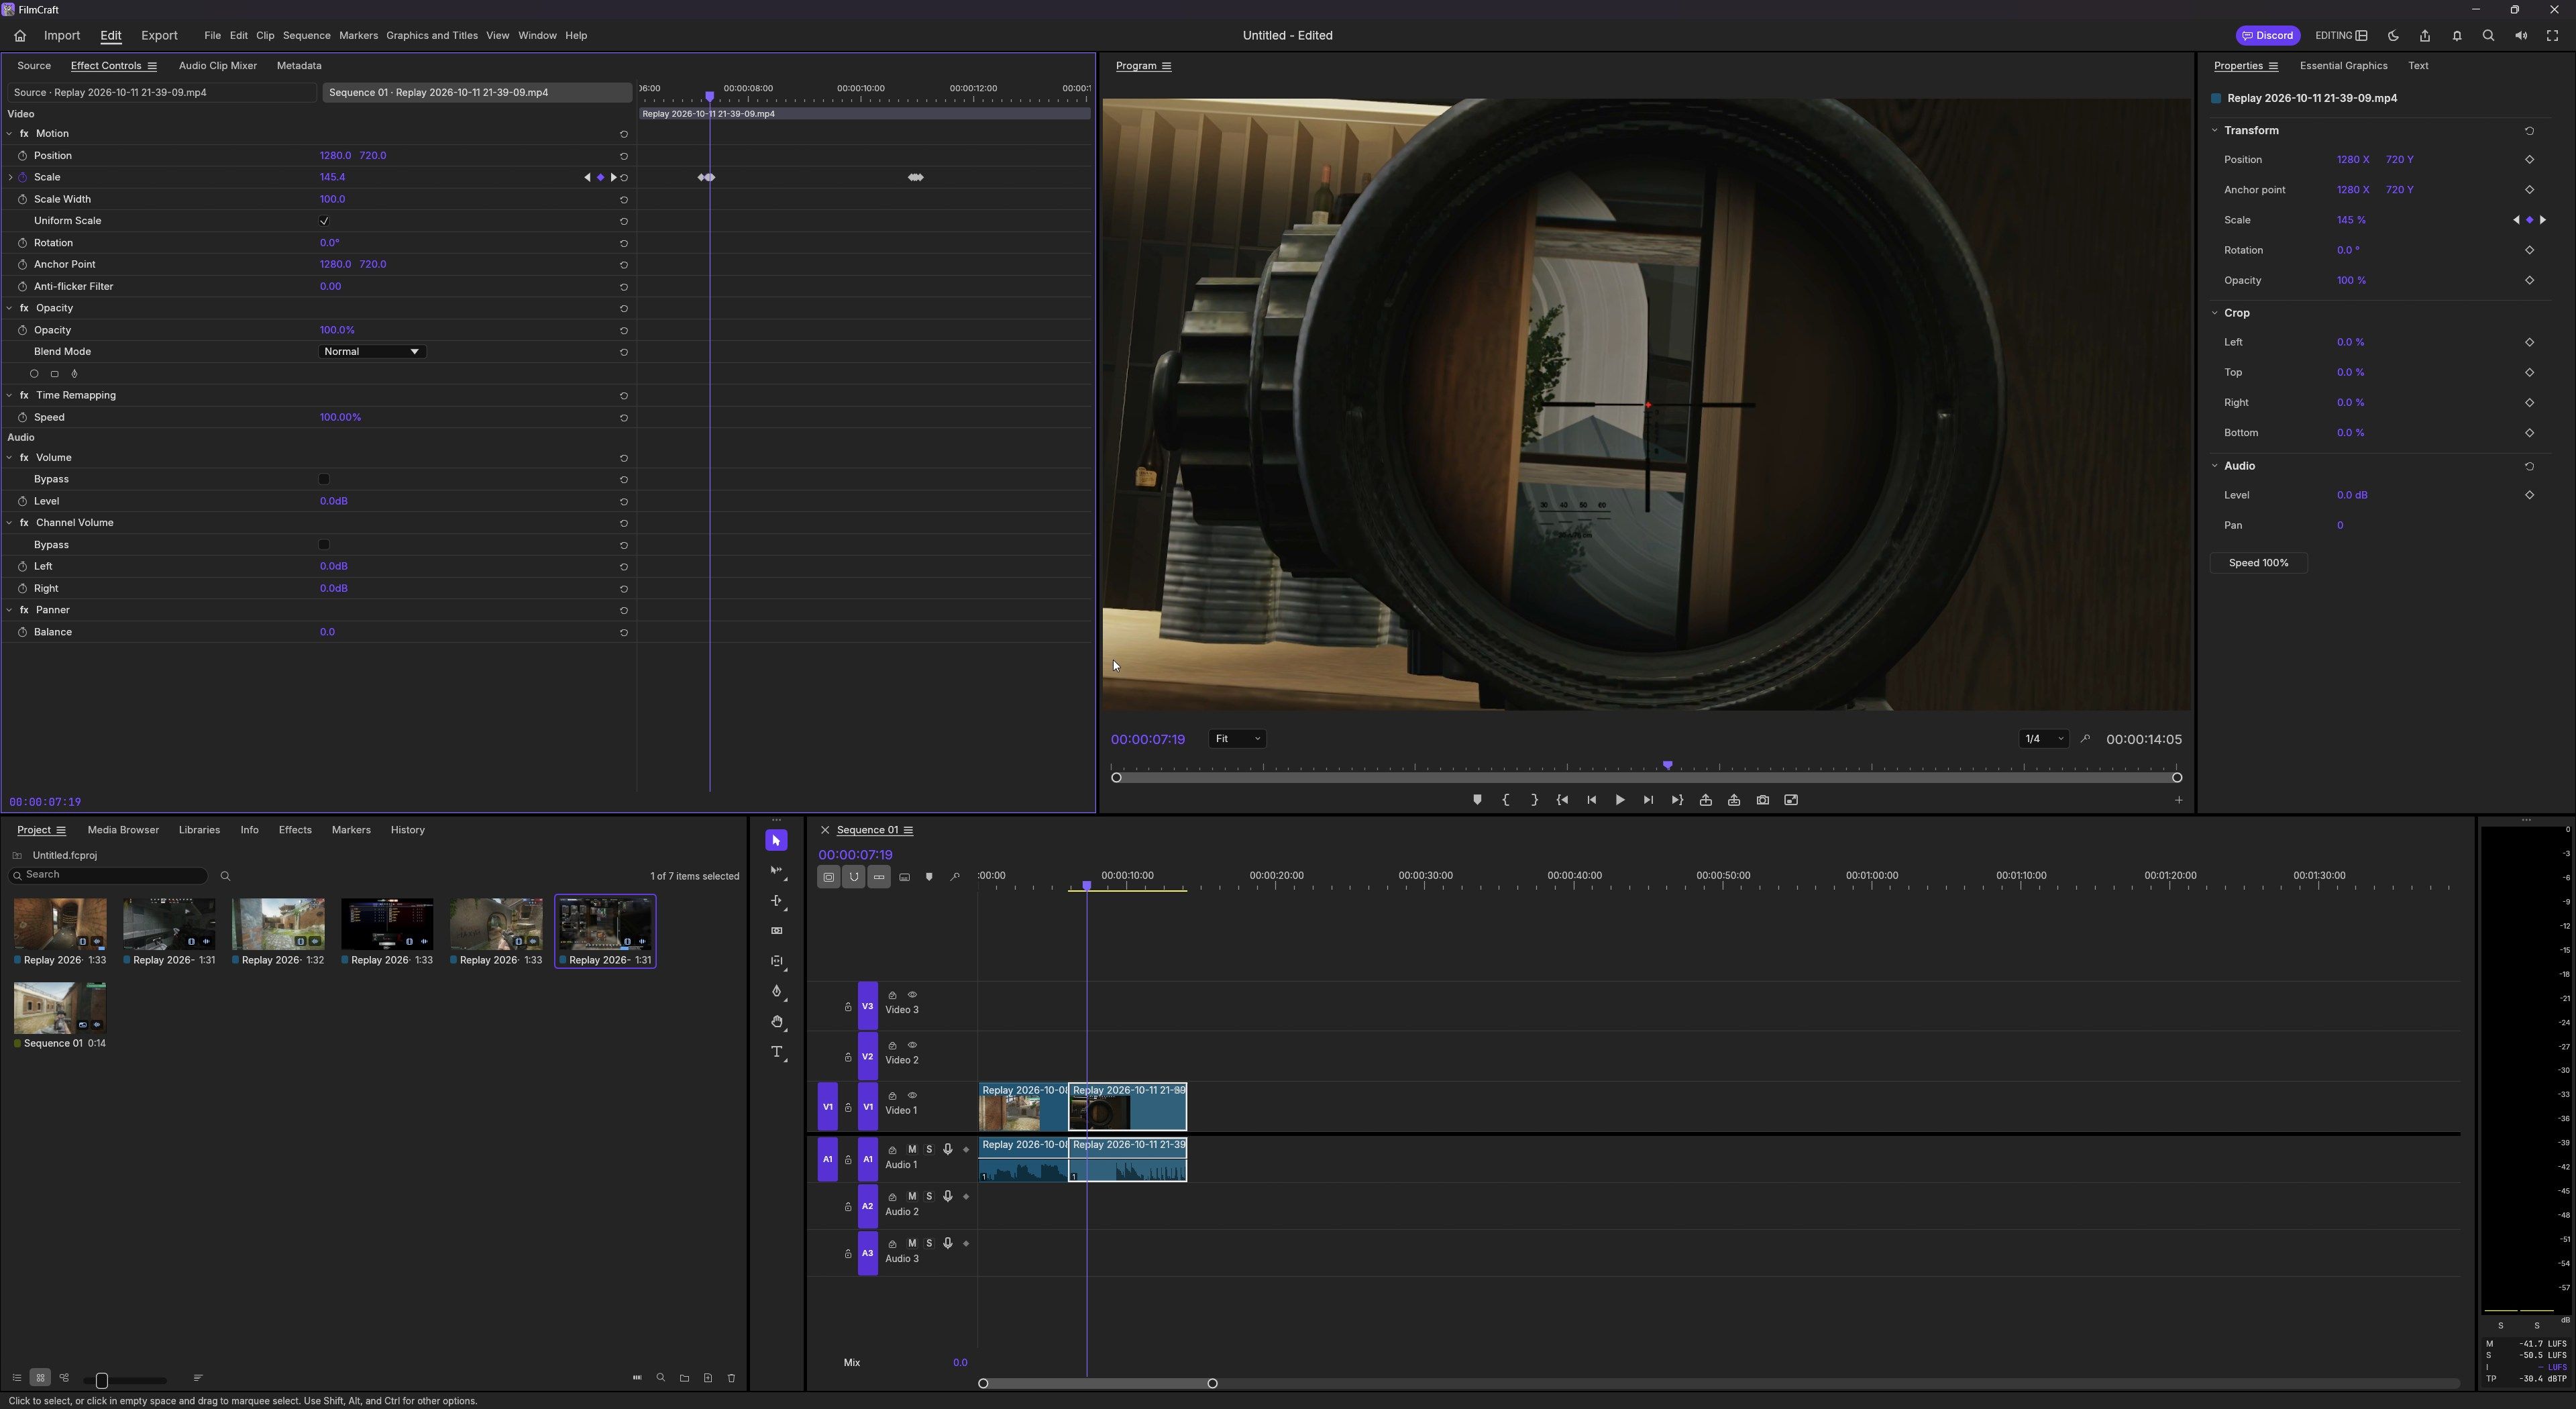The width and height of the screenshot is (2576, 1409).
Task: Select the Track Select Forward tool
Action: [777, 871]
